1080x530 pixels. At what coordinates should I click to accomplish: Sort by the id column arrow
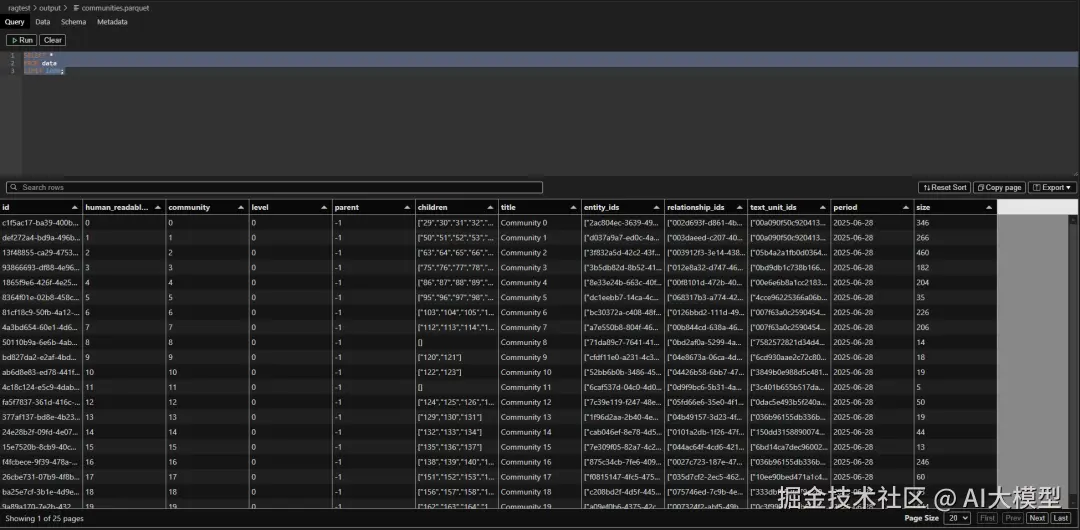tap(74, 207)
